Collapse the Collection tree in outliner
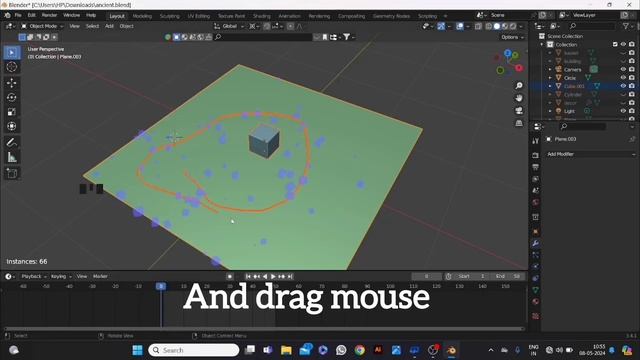This screenshot has width=640, height=360. point(542,44)
